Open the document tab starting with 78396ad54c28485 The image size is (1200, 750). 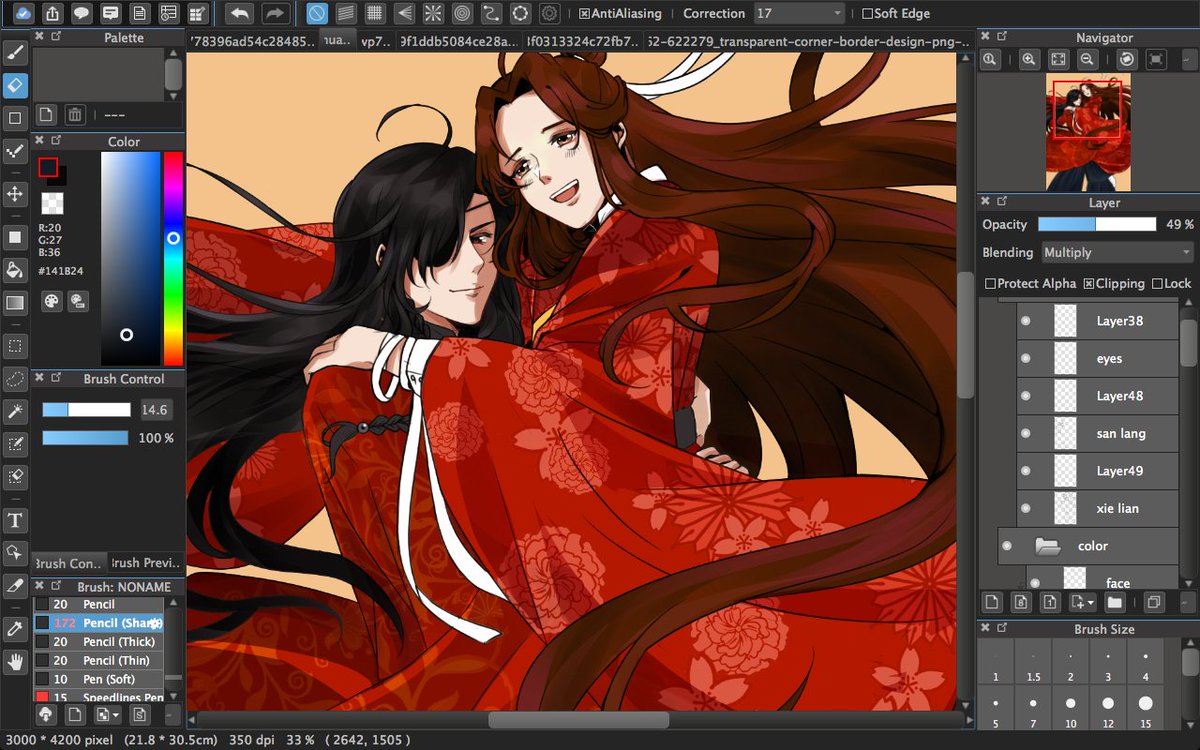(254, 41)
